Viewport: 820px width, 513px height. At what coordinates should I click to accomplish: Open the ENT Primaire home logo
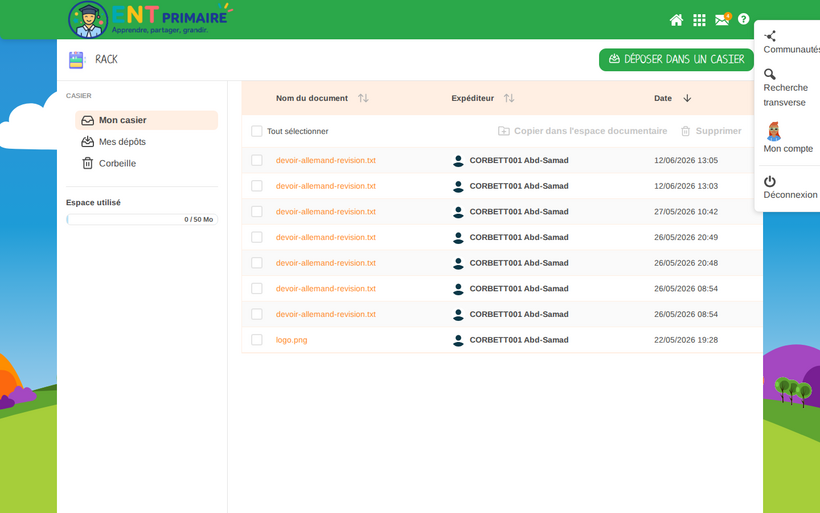click(150, 19)
